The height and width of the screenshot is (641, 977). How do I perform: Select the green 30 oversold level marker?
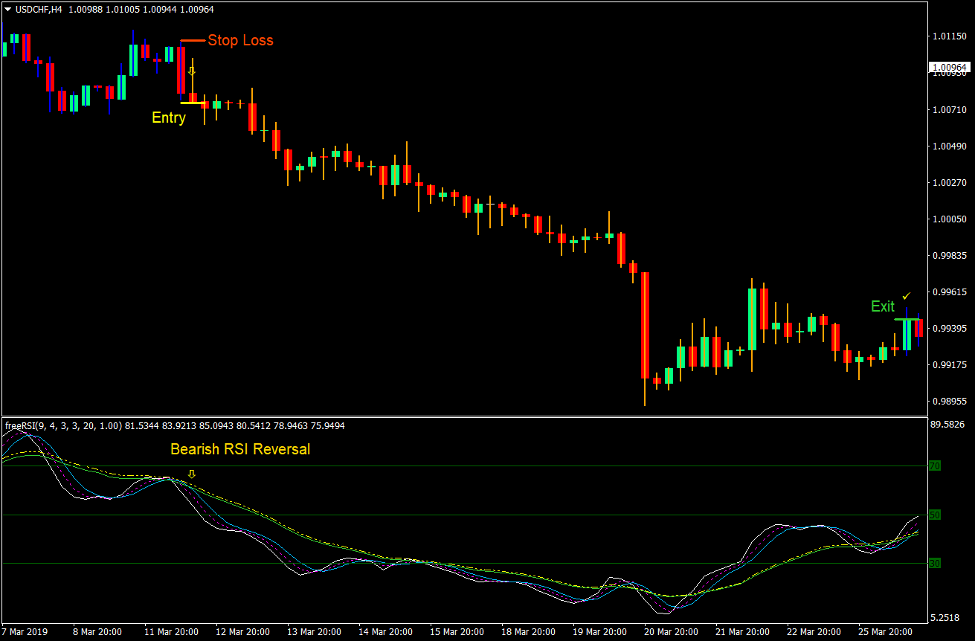coord(935,563)
